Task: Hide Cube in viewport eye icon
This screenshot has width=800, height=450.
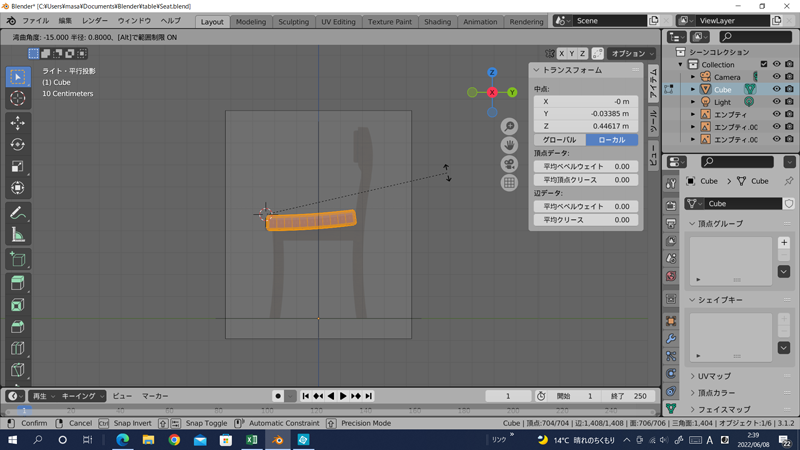Action: click(x=777, y=89)
